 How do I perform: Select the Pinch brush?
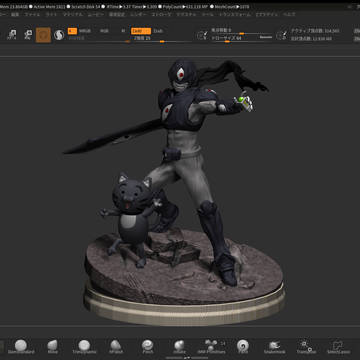(x=147, y=347)
